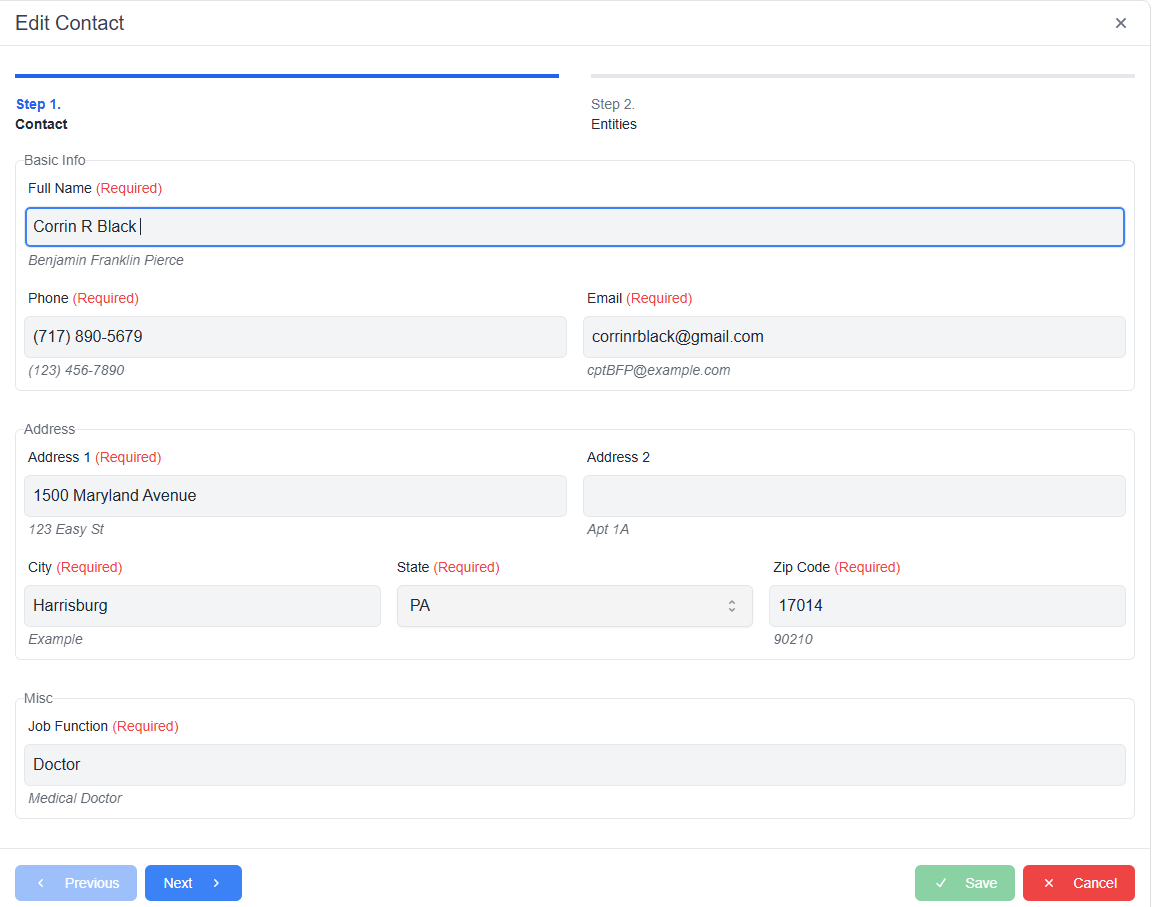Click the 'Medical Doctor' hint text

click(x=75, y=798)
